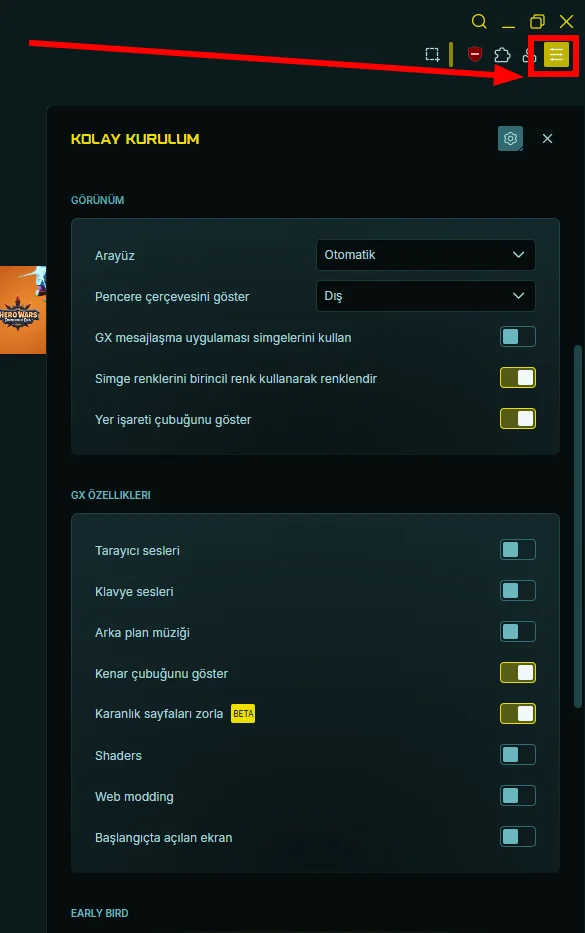Open the red ad blocker shield
585x933 pixels.
click(474, 54)
